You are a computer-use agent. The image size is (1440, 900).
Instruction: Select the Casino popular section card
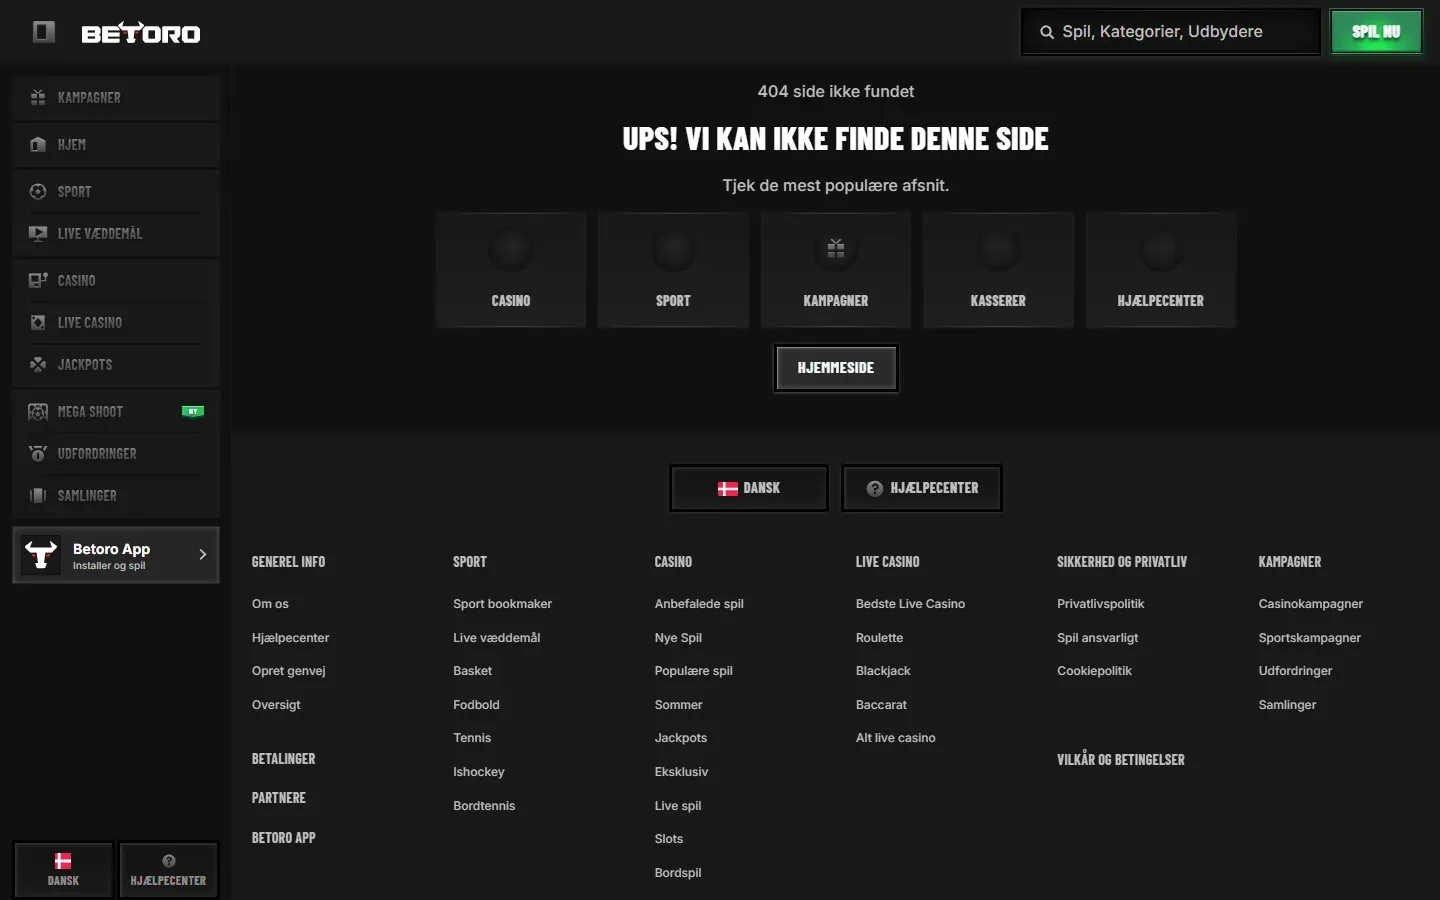pos(511,270)
